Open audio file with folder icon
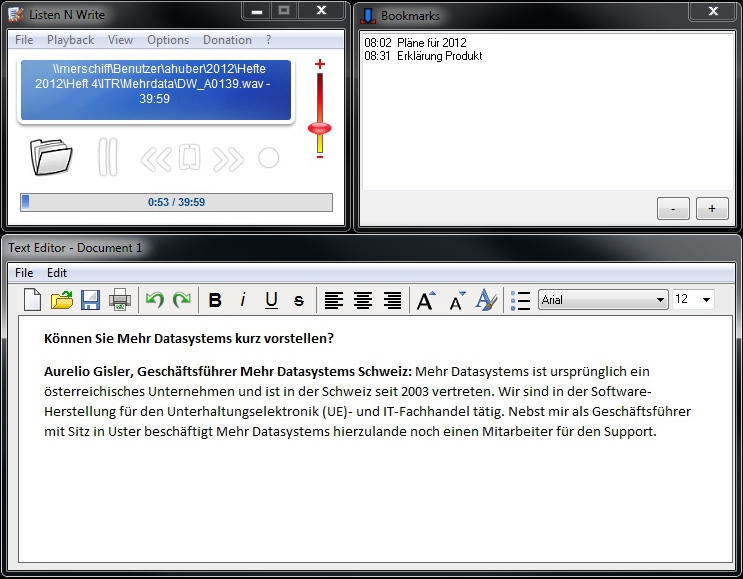 click(51, 157)
